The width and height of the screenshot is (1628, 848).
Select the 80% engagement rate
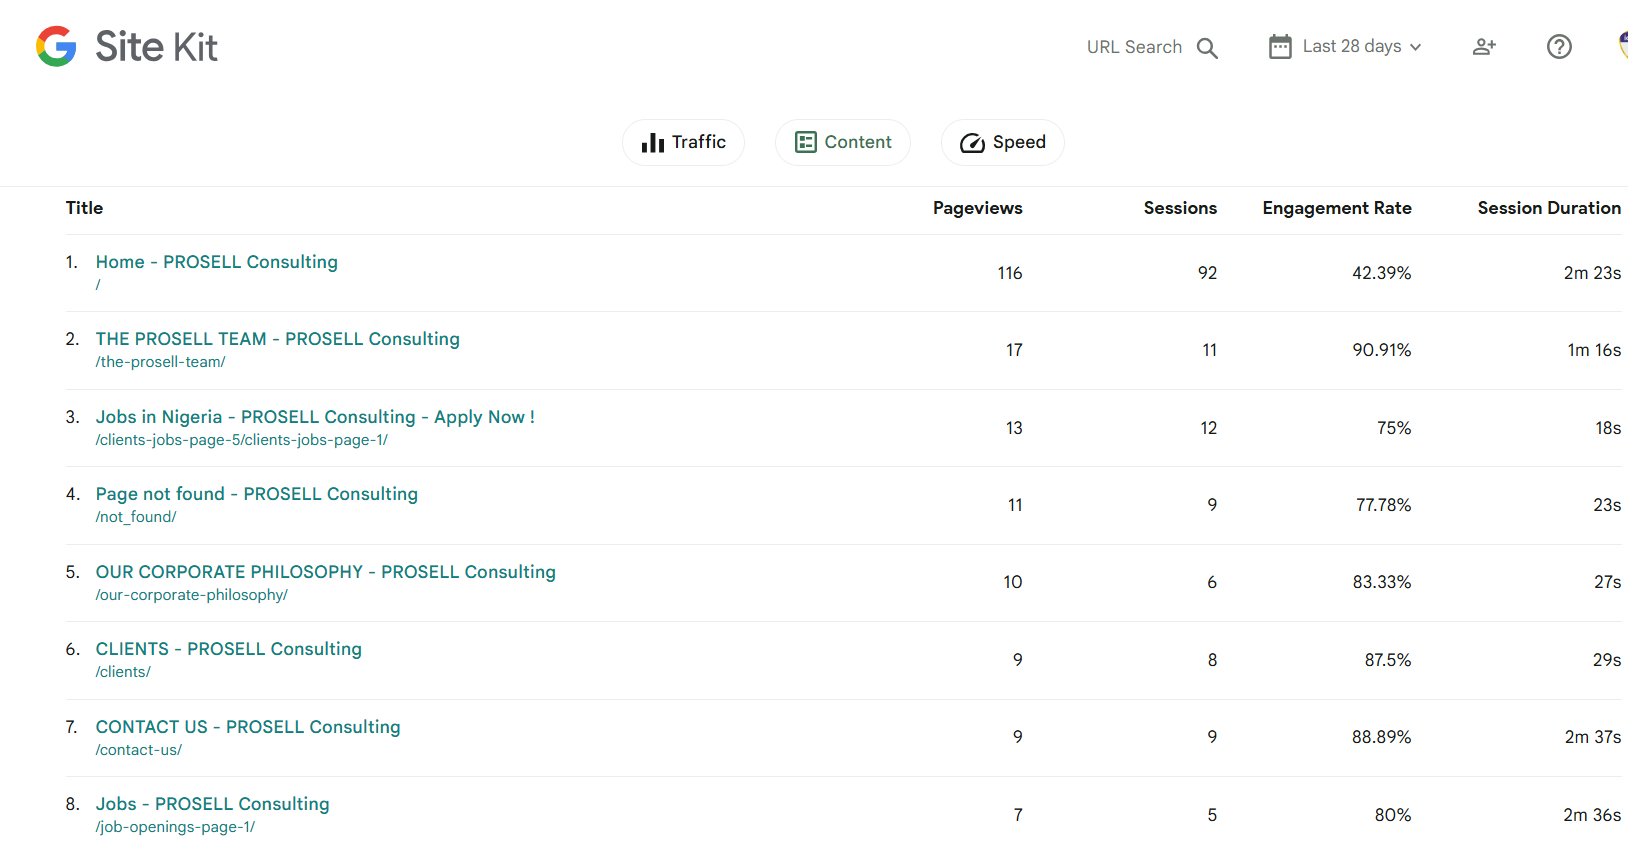[1393, 815]
